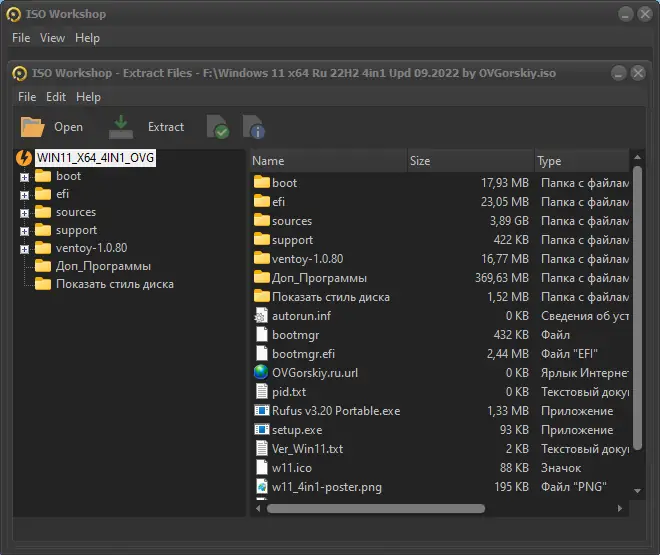
Task: Click the vertical scrollbar thumb in file list
Action: (x=637, y=308)
